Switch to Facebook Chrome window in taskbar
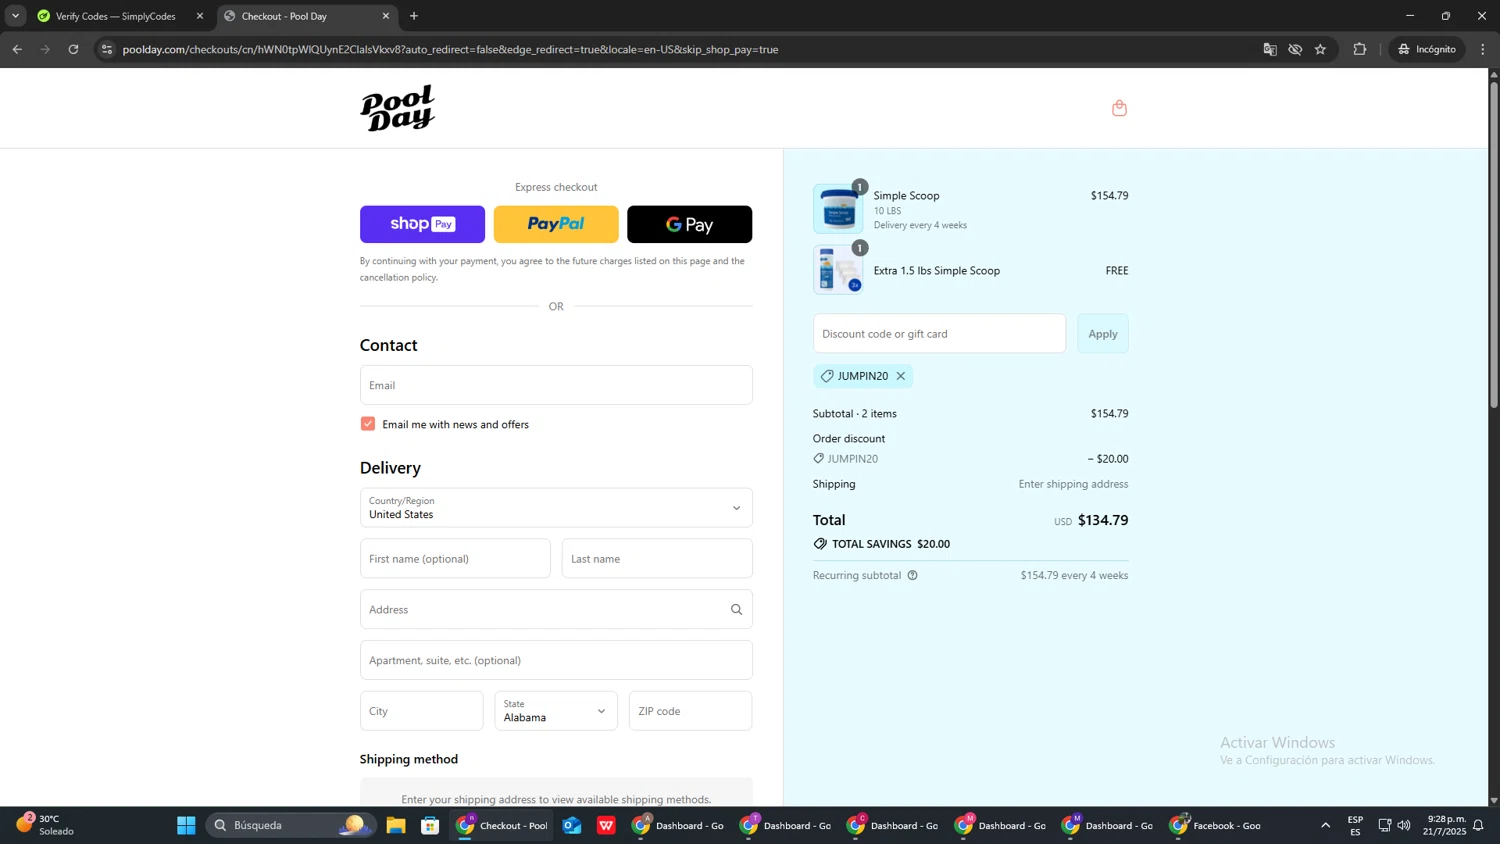The image size is (1500, 844). tap(1216, 825)
